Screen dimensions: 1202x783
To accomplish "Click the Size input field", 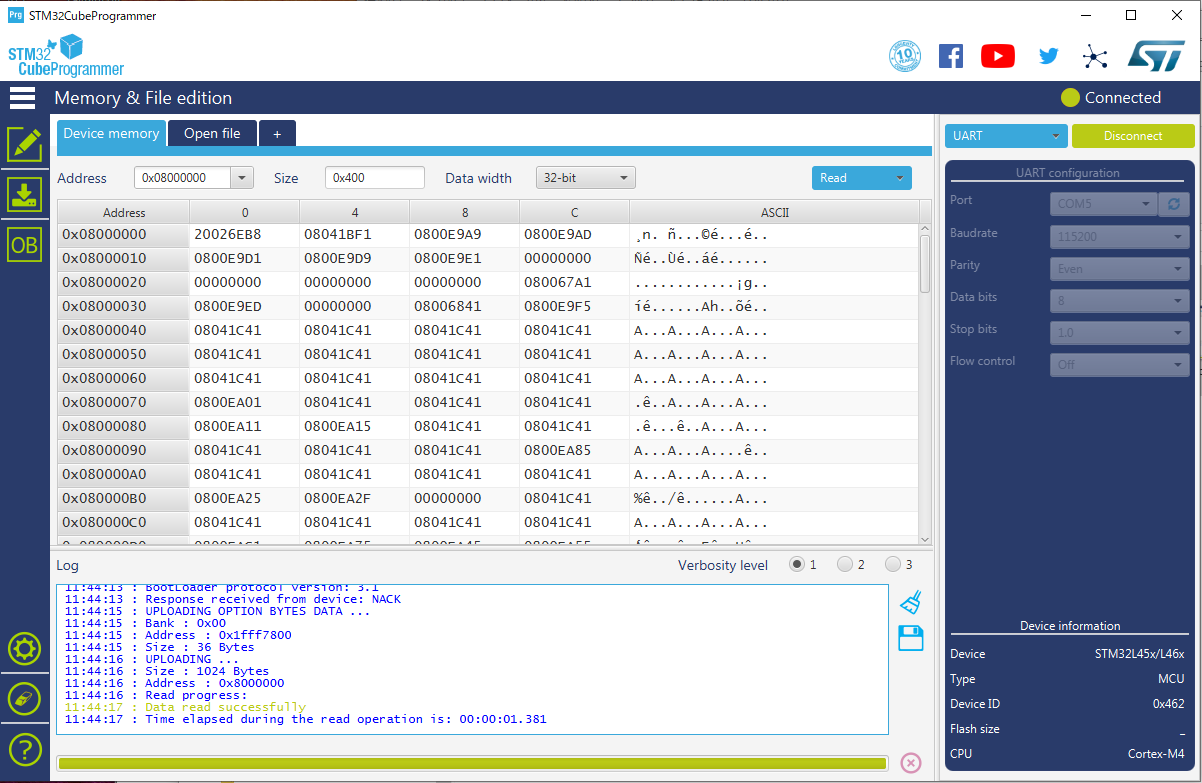I will (375, 178).
